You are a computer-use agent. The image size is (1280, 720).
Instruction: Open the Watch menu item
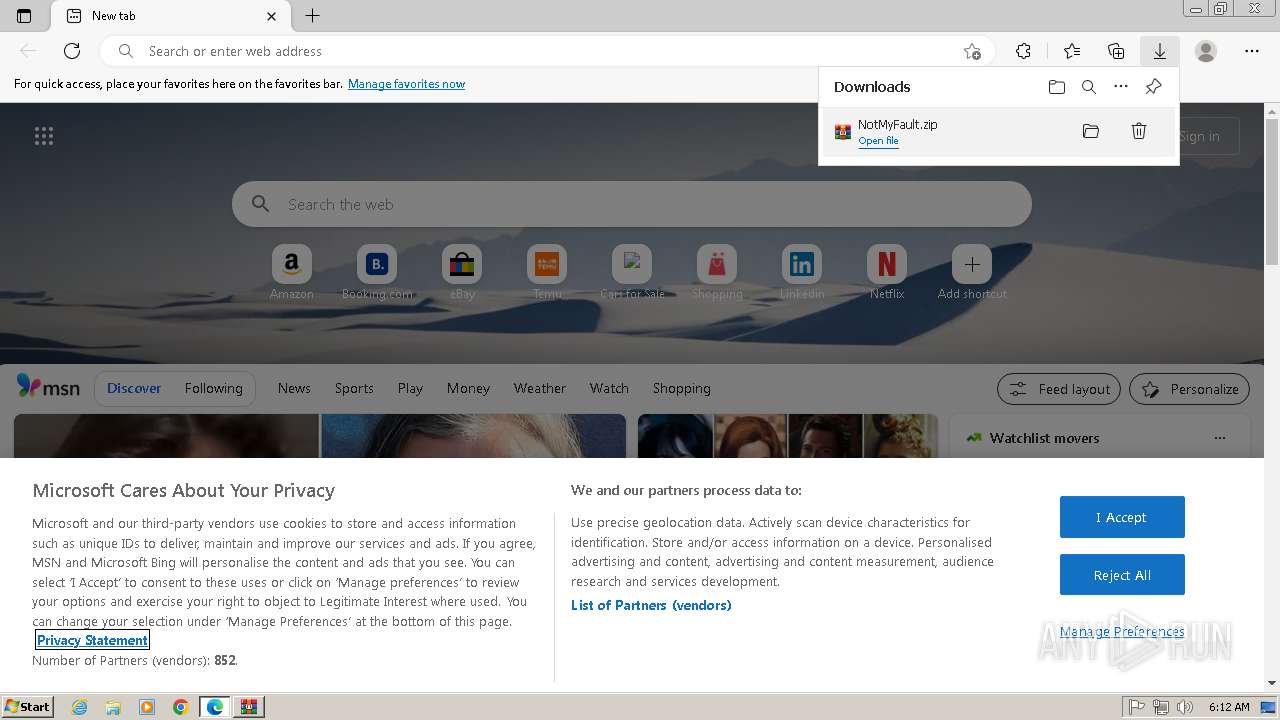(609, 388)
